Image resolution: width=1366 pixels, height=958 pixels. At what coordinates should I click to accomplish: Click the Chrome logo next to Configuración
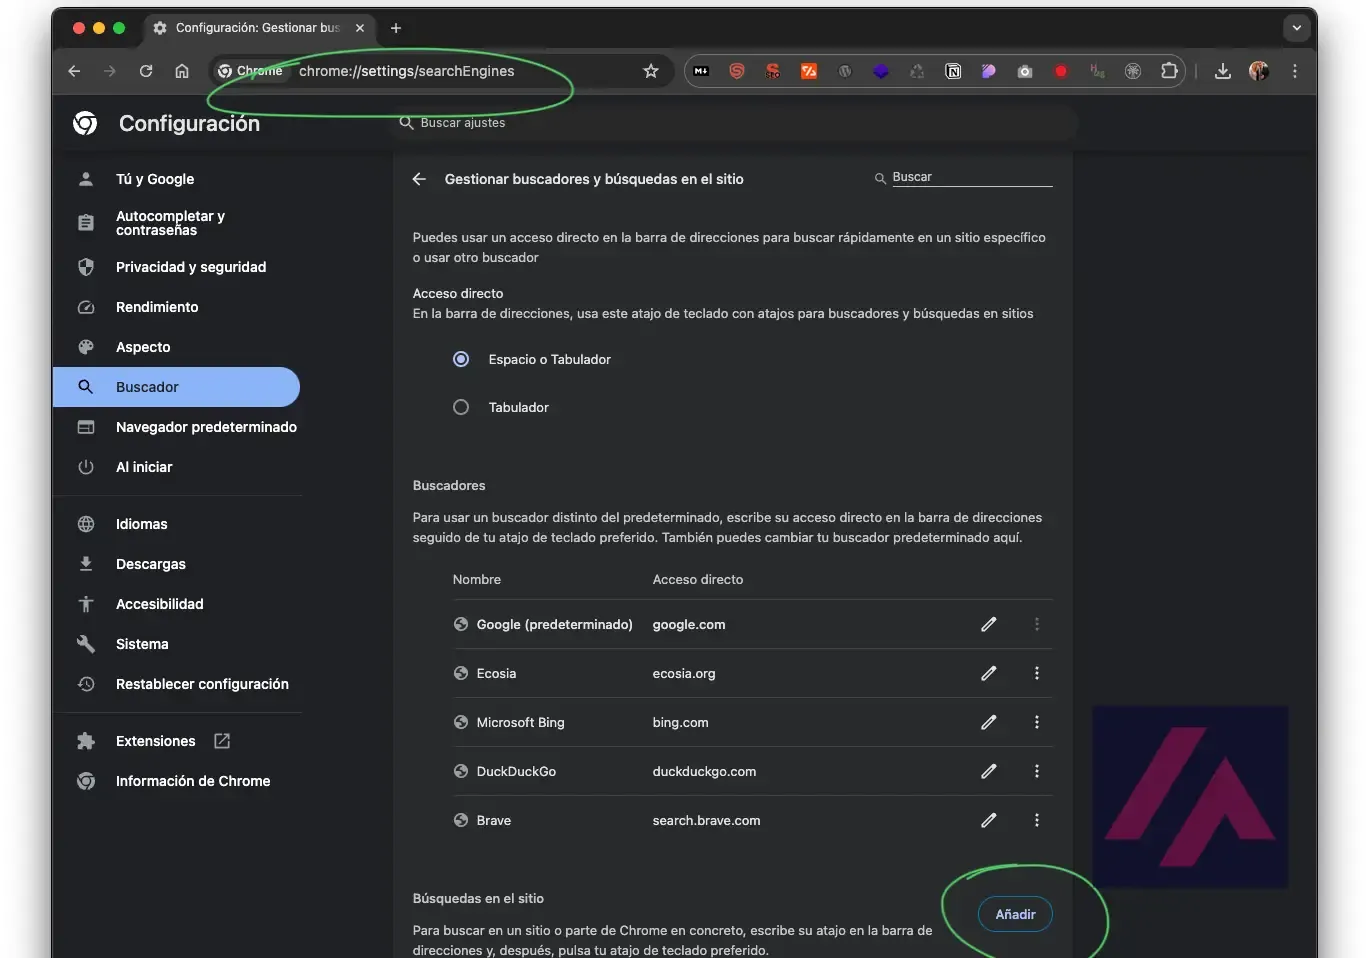point(85,123)
